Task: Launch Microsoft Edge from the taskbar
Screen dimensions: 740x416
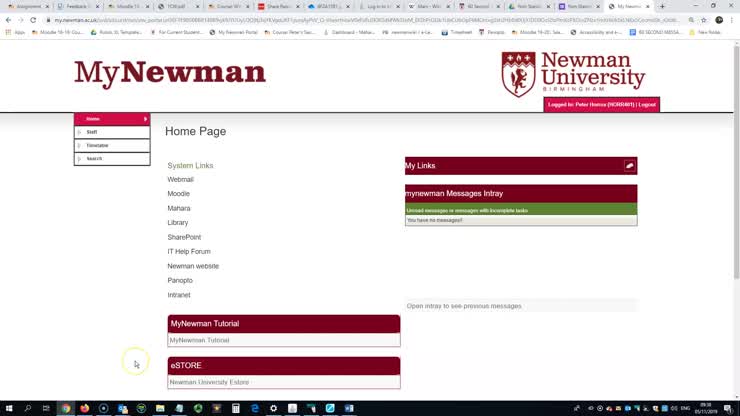Action: (x=255, y=408)
